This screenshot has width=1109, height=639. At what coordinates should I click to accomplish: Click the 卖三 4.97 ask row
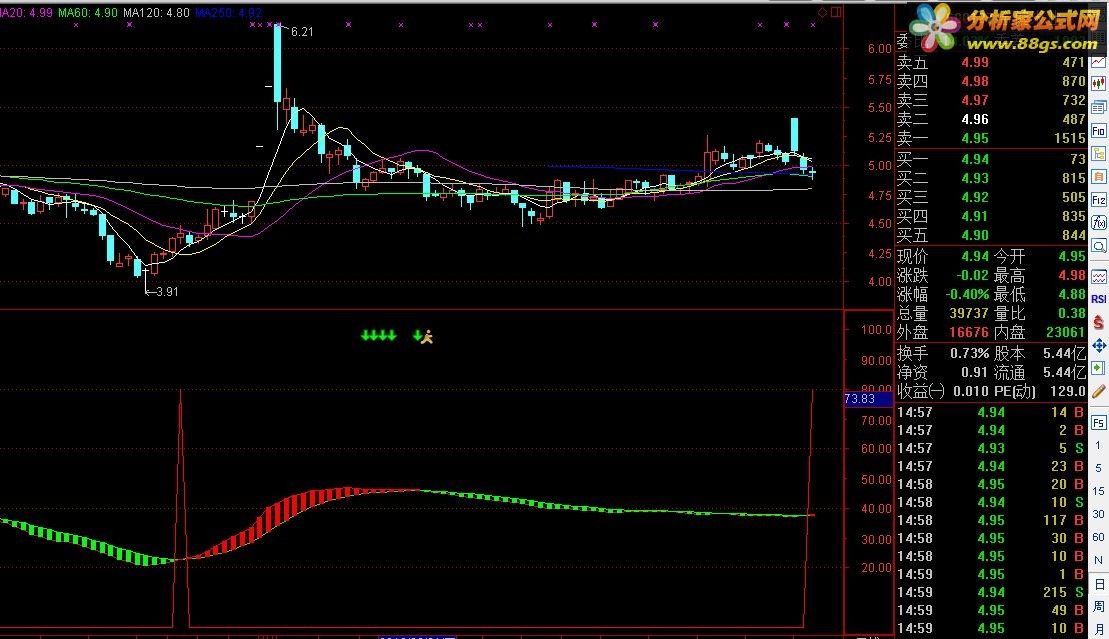[991, 100]
